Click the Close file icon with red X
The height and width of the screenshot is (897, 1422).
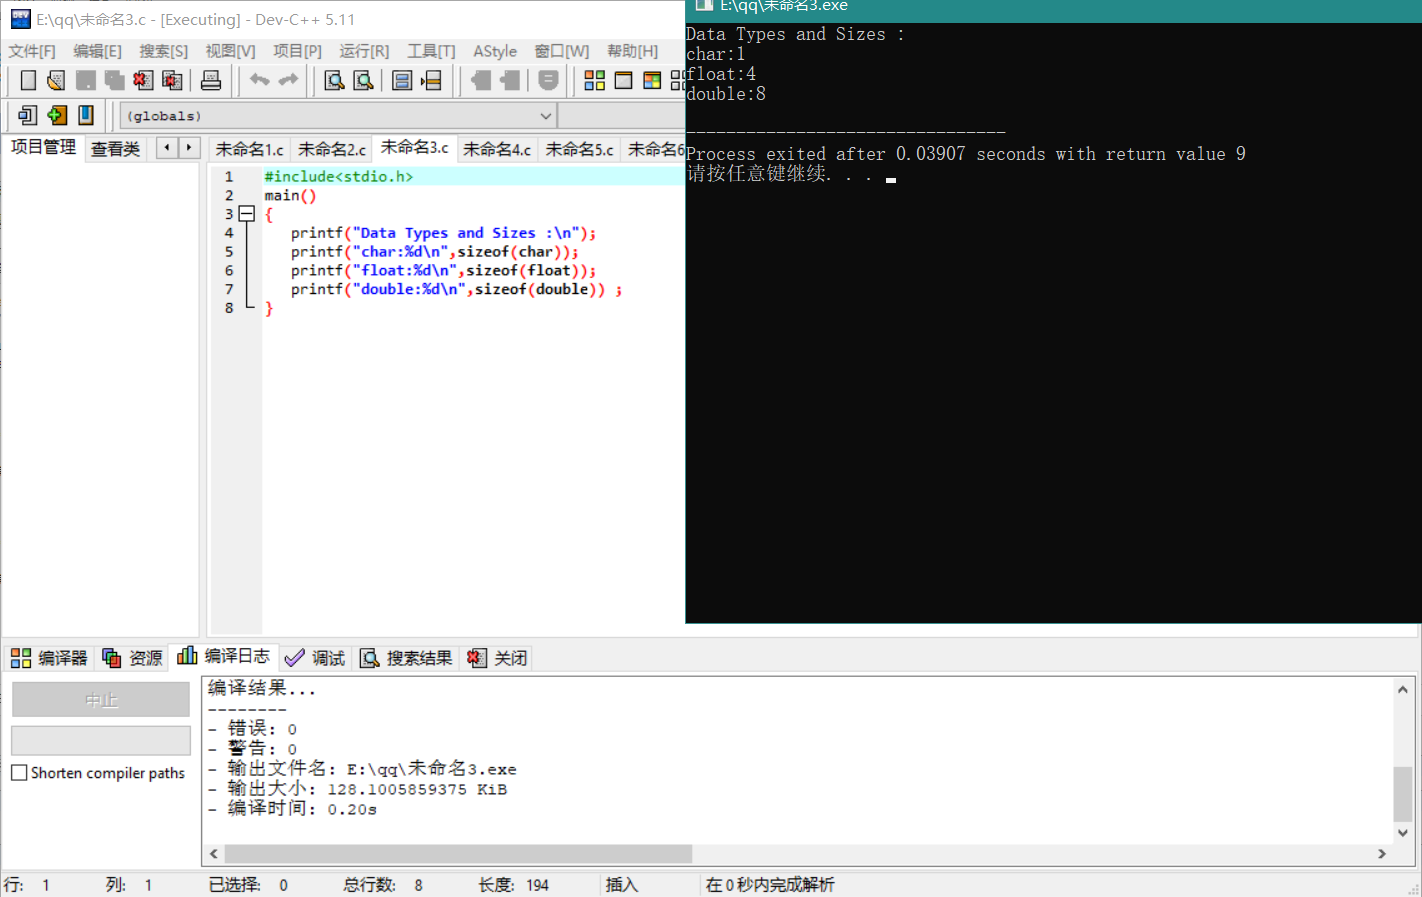(143, 81)
